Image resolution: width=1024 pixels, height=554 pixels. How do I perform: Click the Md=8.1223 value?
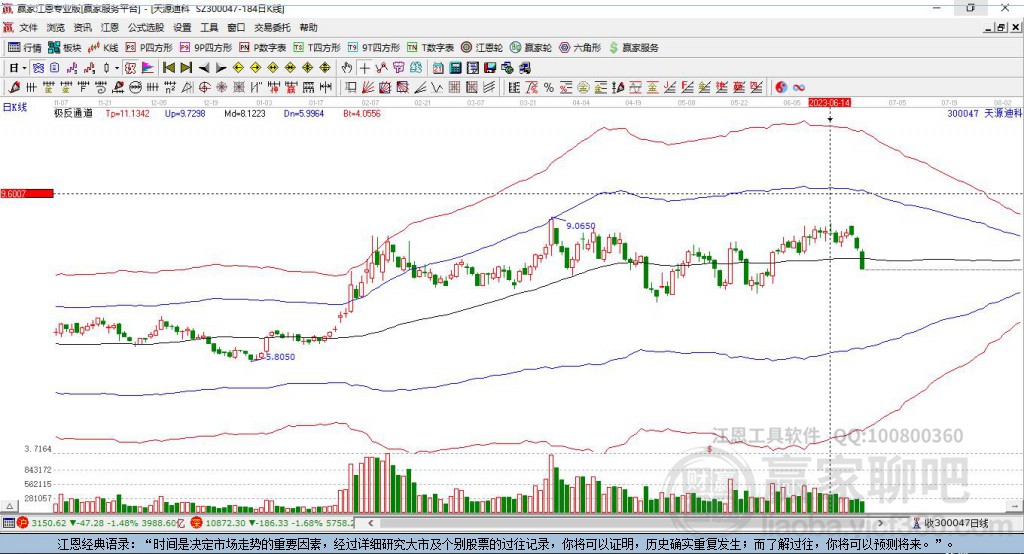(x=245, y=113)
